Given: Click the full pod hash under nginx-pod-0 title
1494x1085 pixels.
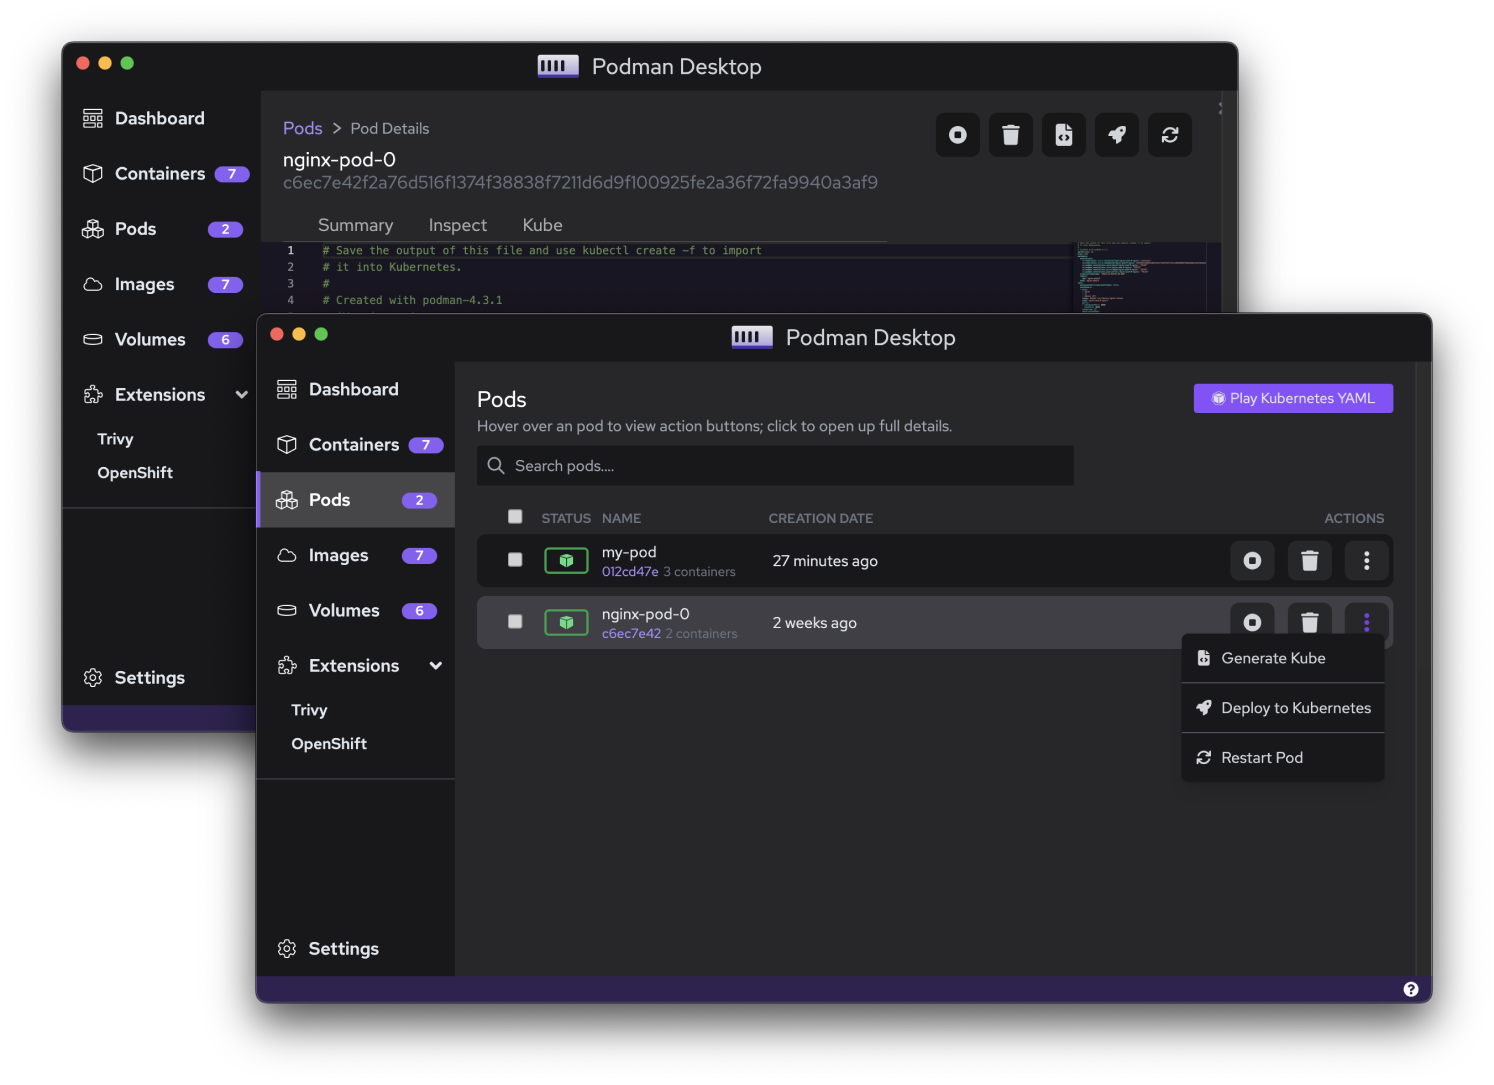Looking at the screenshot, I should (x=580, y=182).
